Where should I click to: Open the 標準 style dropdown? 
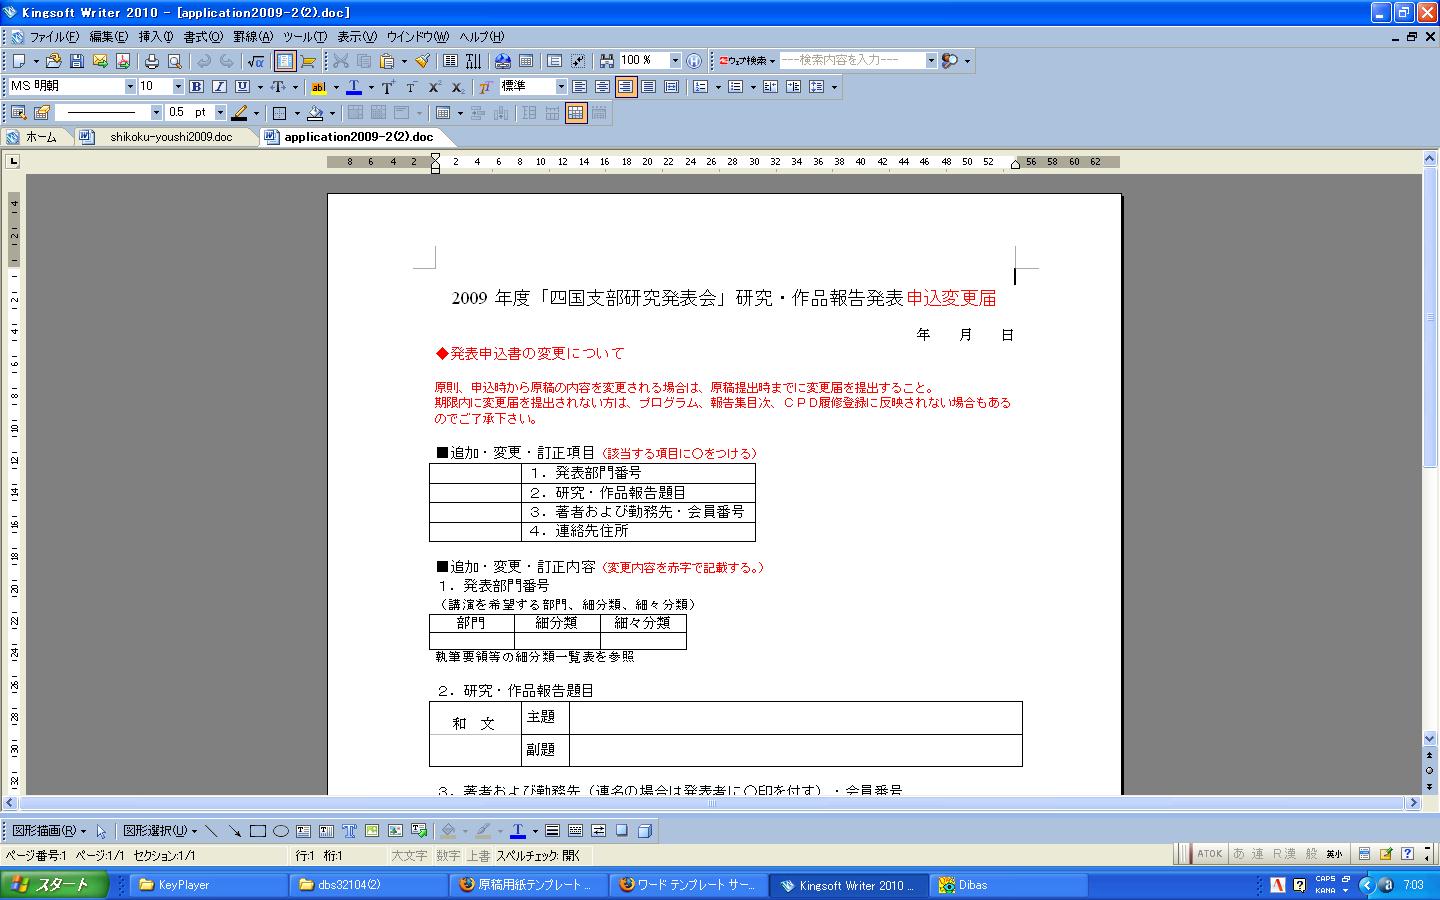(561, 87)
